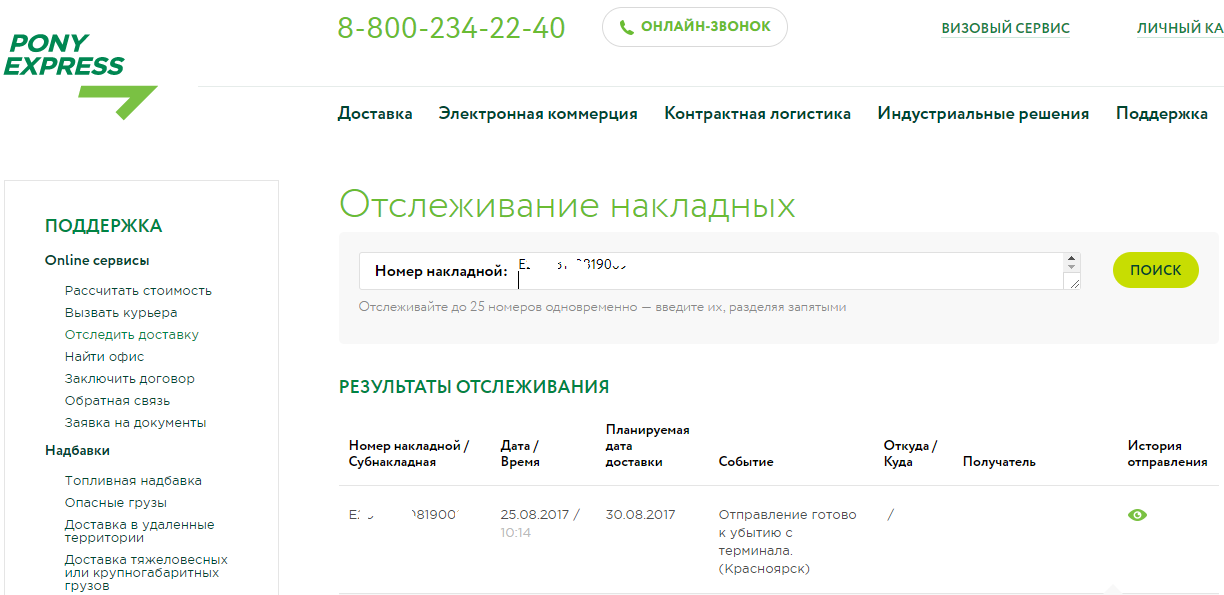Click РЕЗУЛЬТАТЫ ОТСЛЕЖИВАНИЯ heading
The width and height of the screenshot is (1224, 595).
point(474,387)
